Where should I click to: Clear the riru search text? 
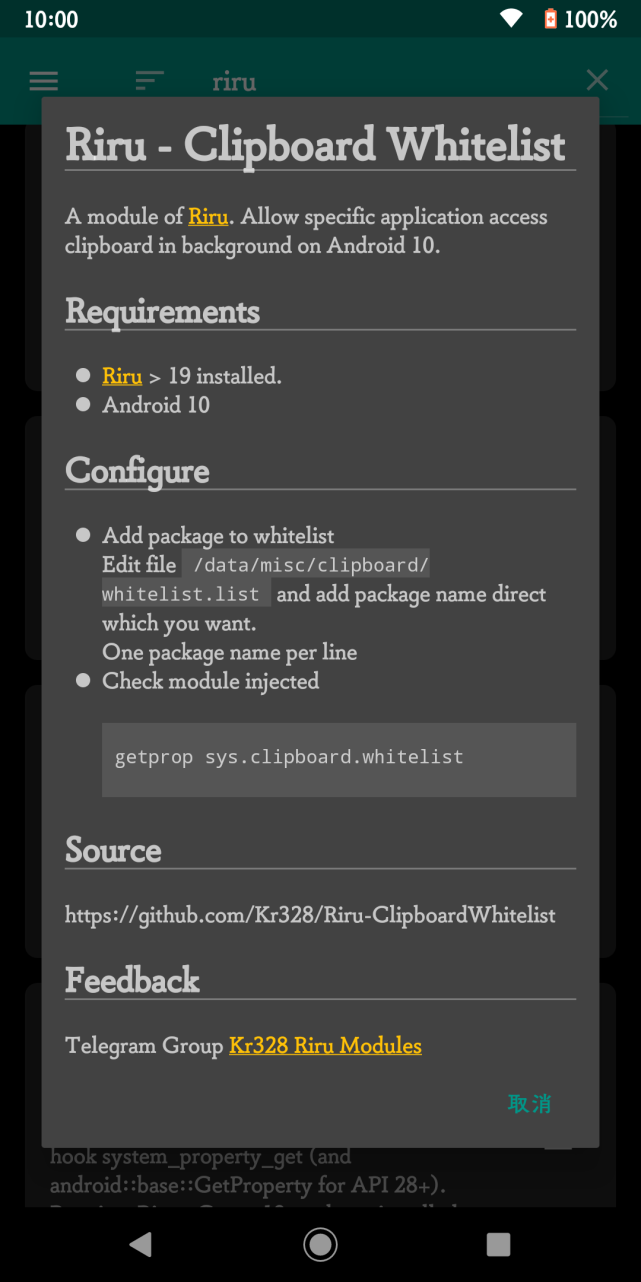597,80
